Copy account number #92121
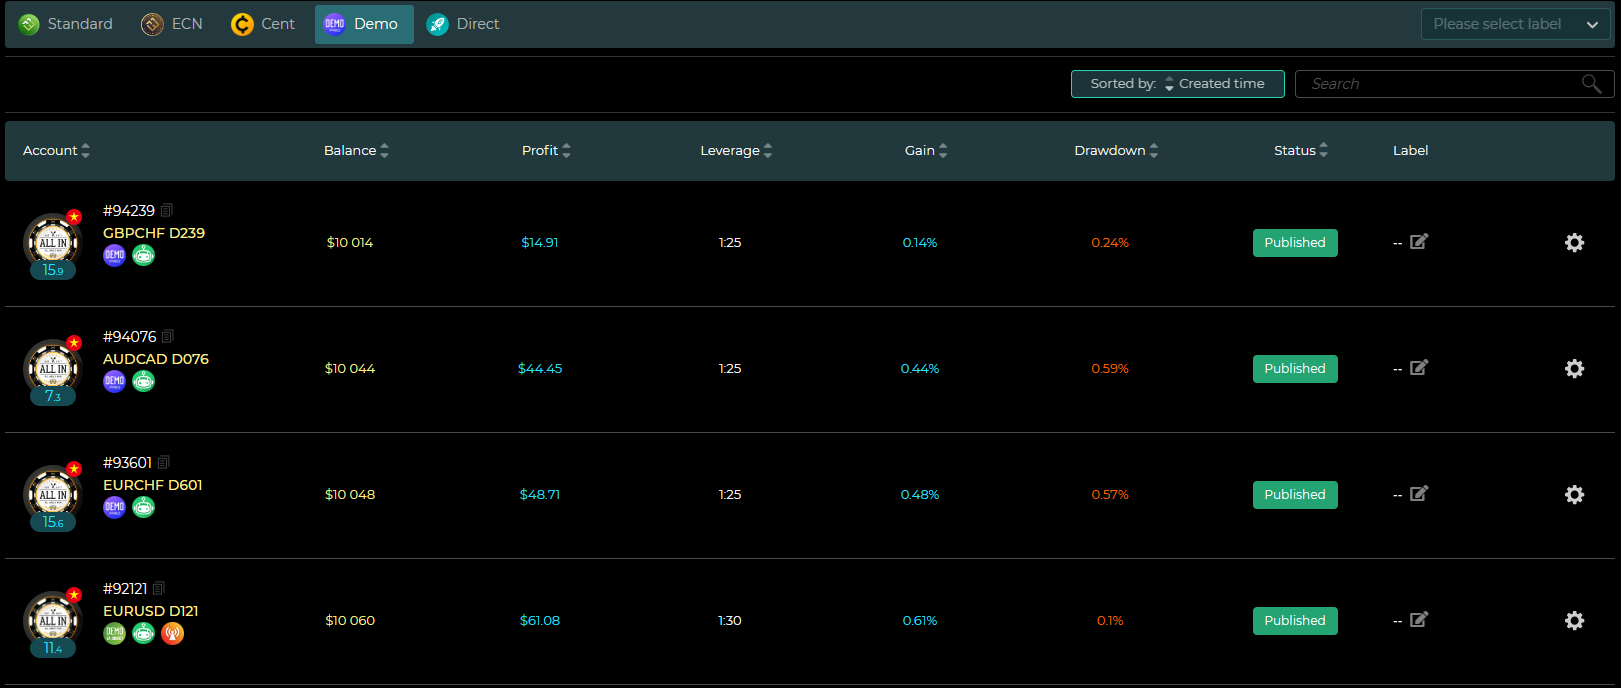This screenshot has height=688, width=1621. tap(159, 589)
